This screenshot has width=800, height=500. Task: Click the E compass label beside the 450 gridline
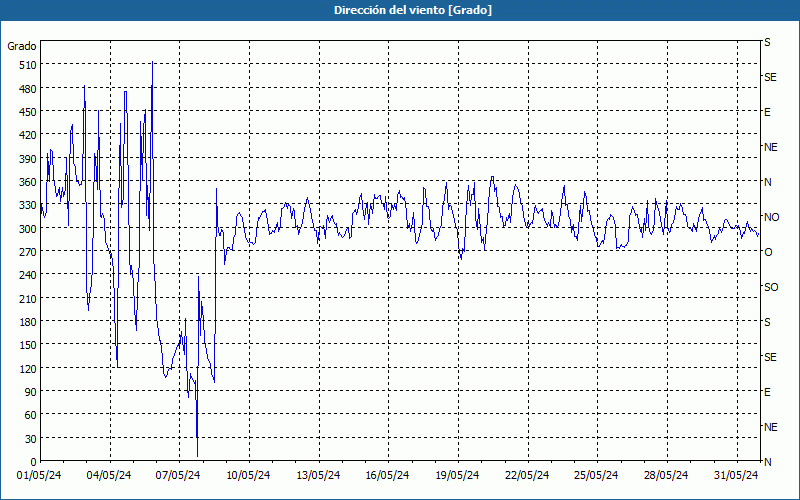click(767, 112)
